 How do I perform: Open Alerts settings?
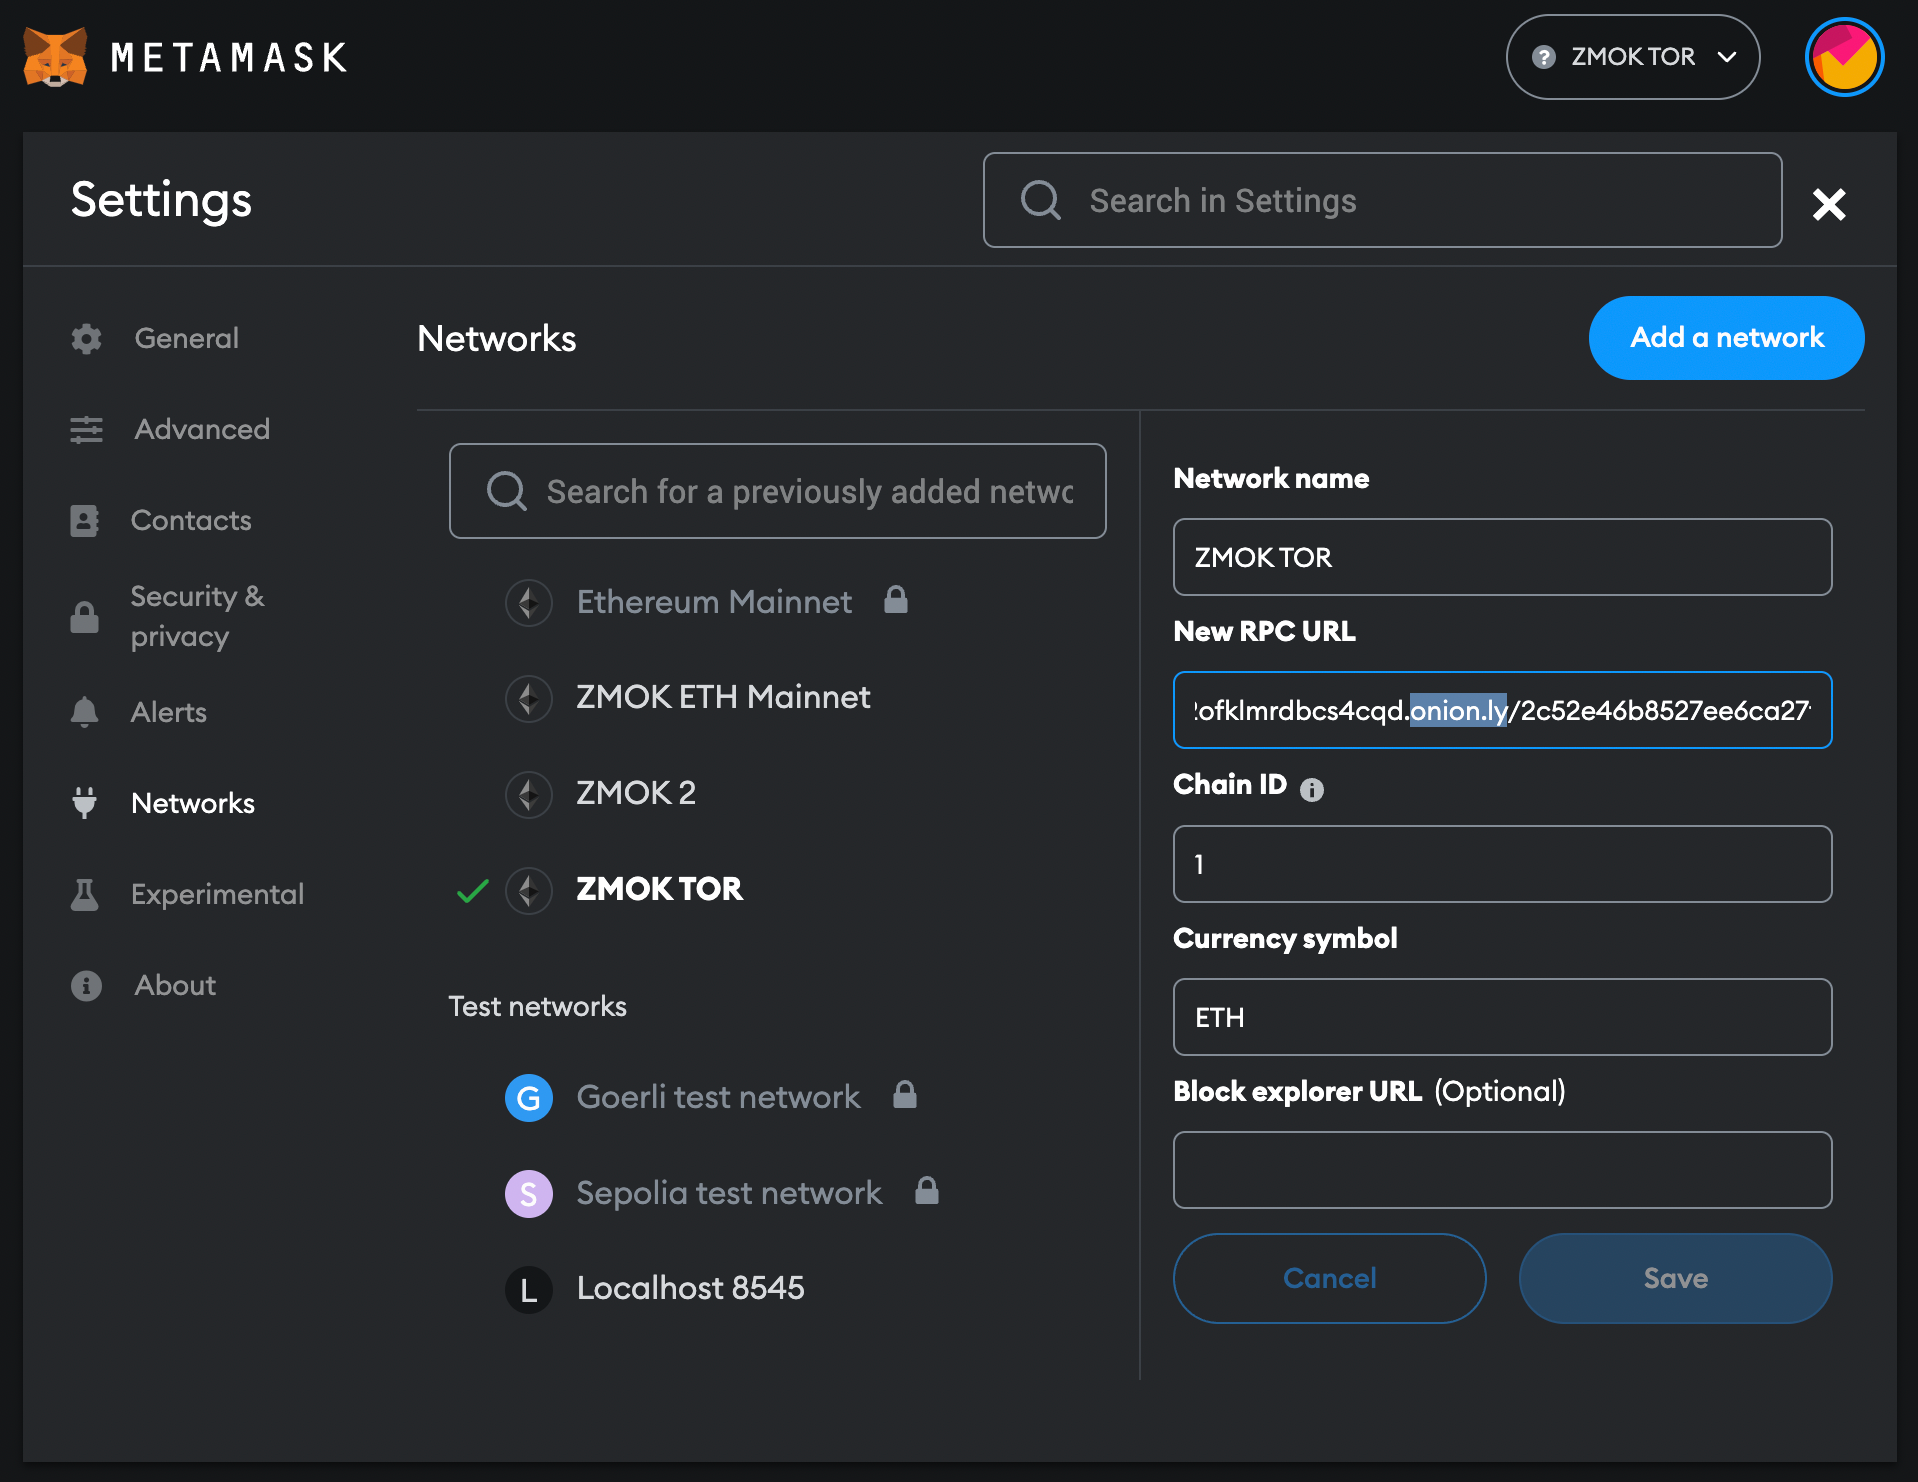[169, 712]
